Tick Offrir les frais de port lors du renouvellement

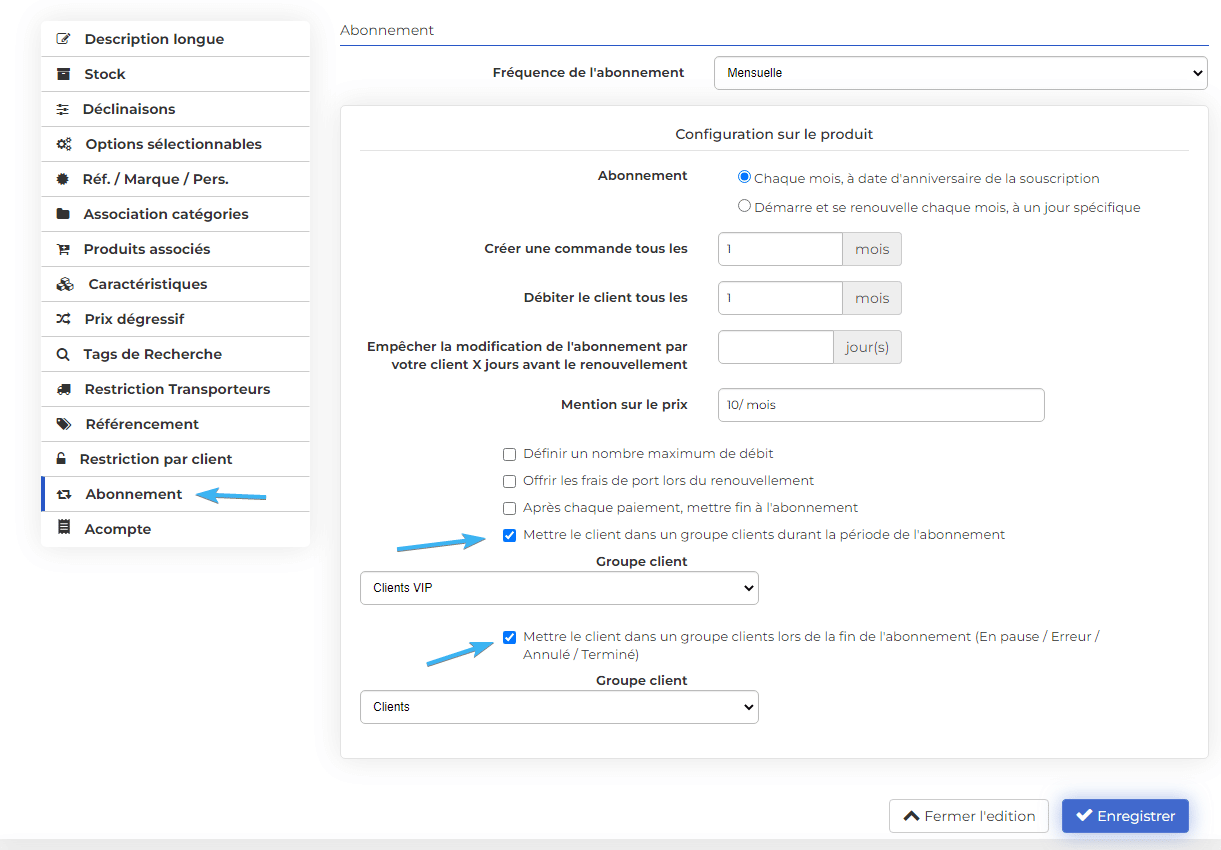coord(510,481)
